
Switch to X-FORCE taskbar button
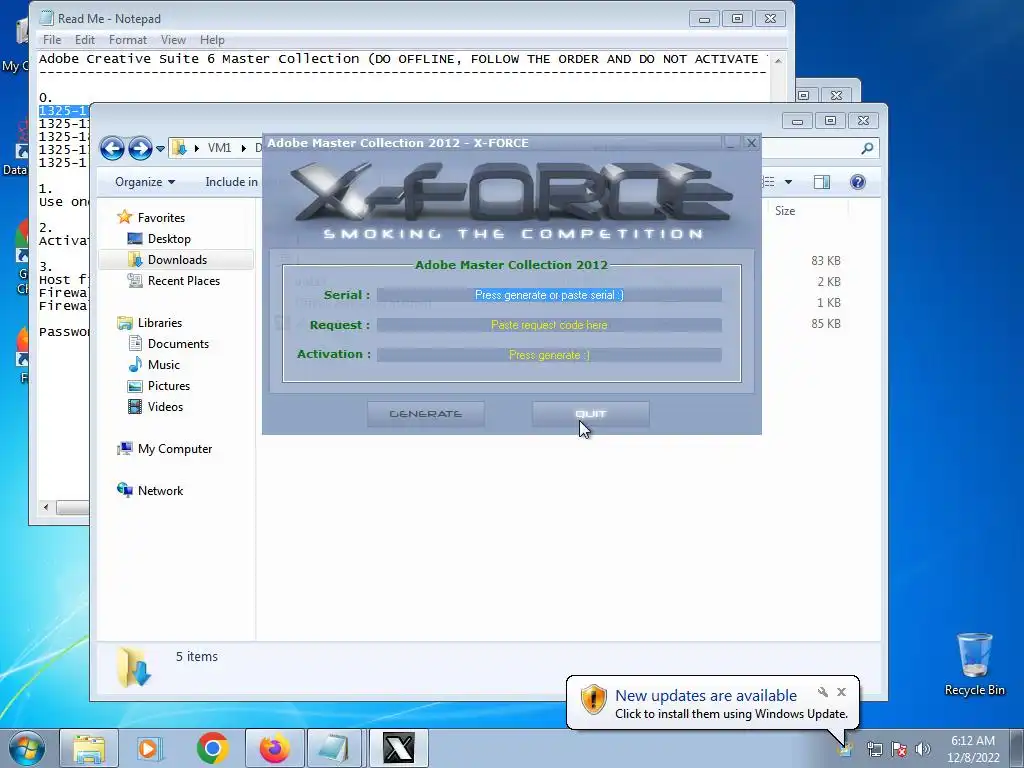398,748
